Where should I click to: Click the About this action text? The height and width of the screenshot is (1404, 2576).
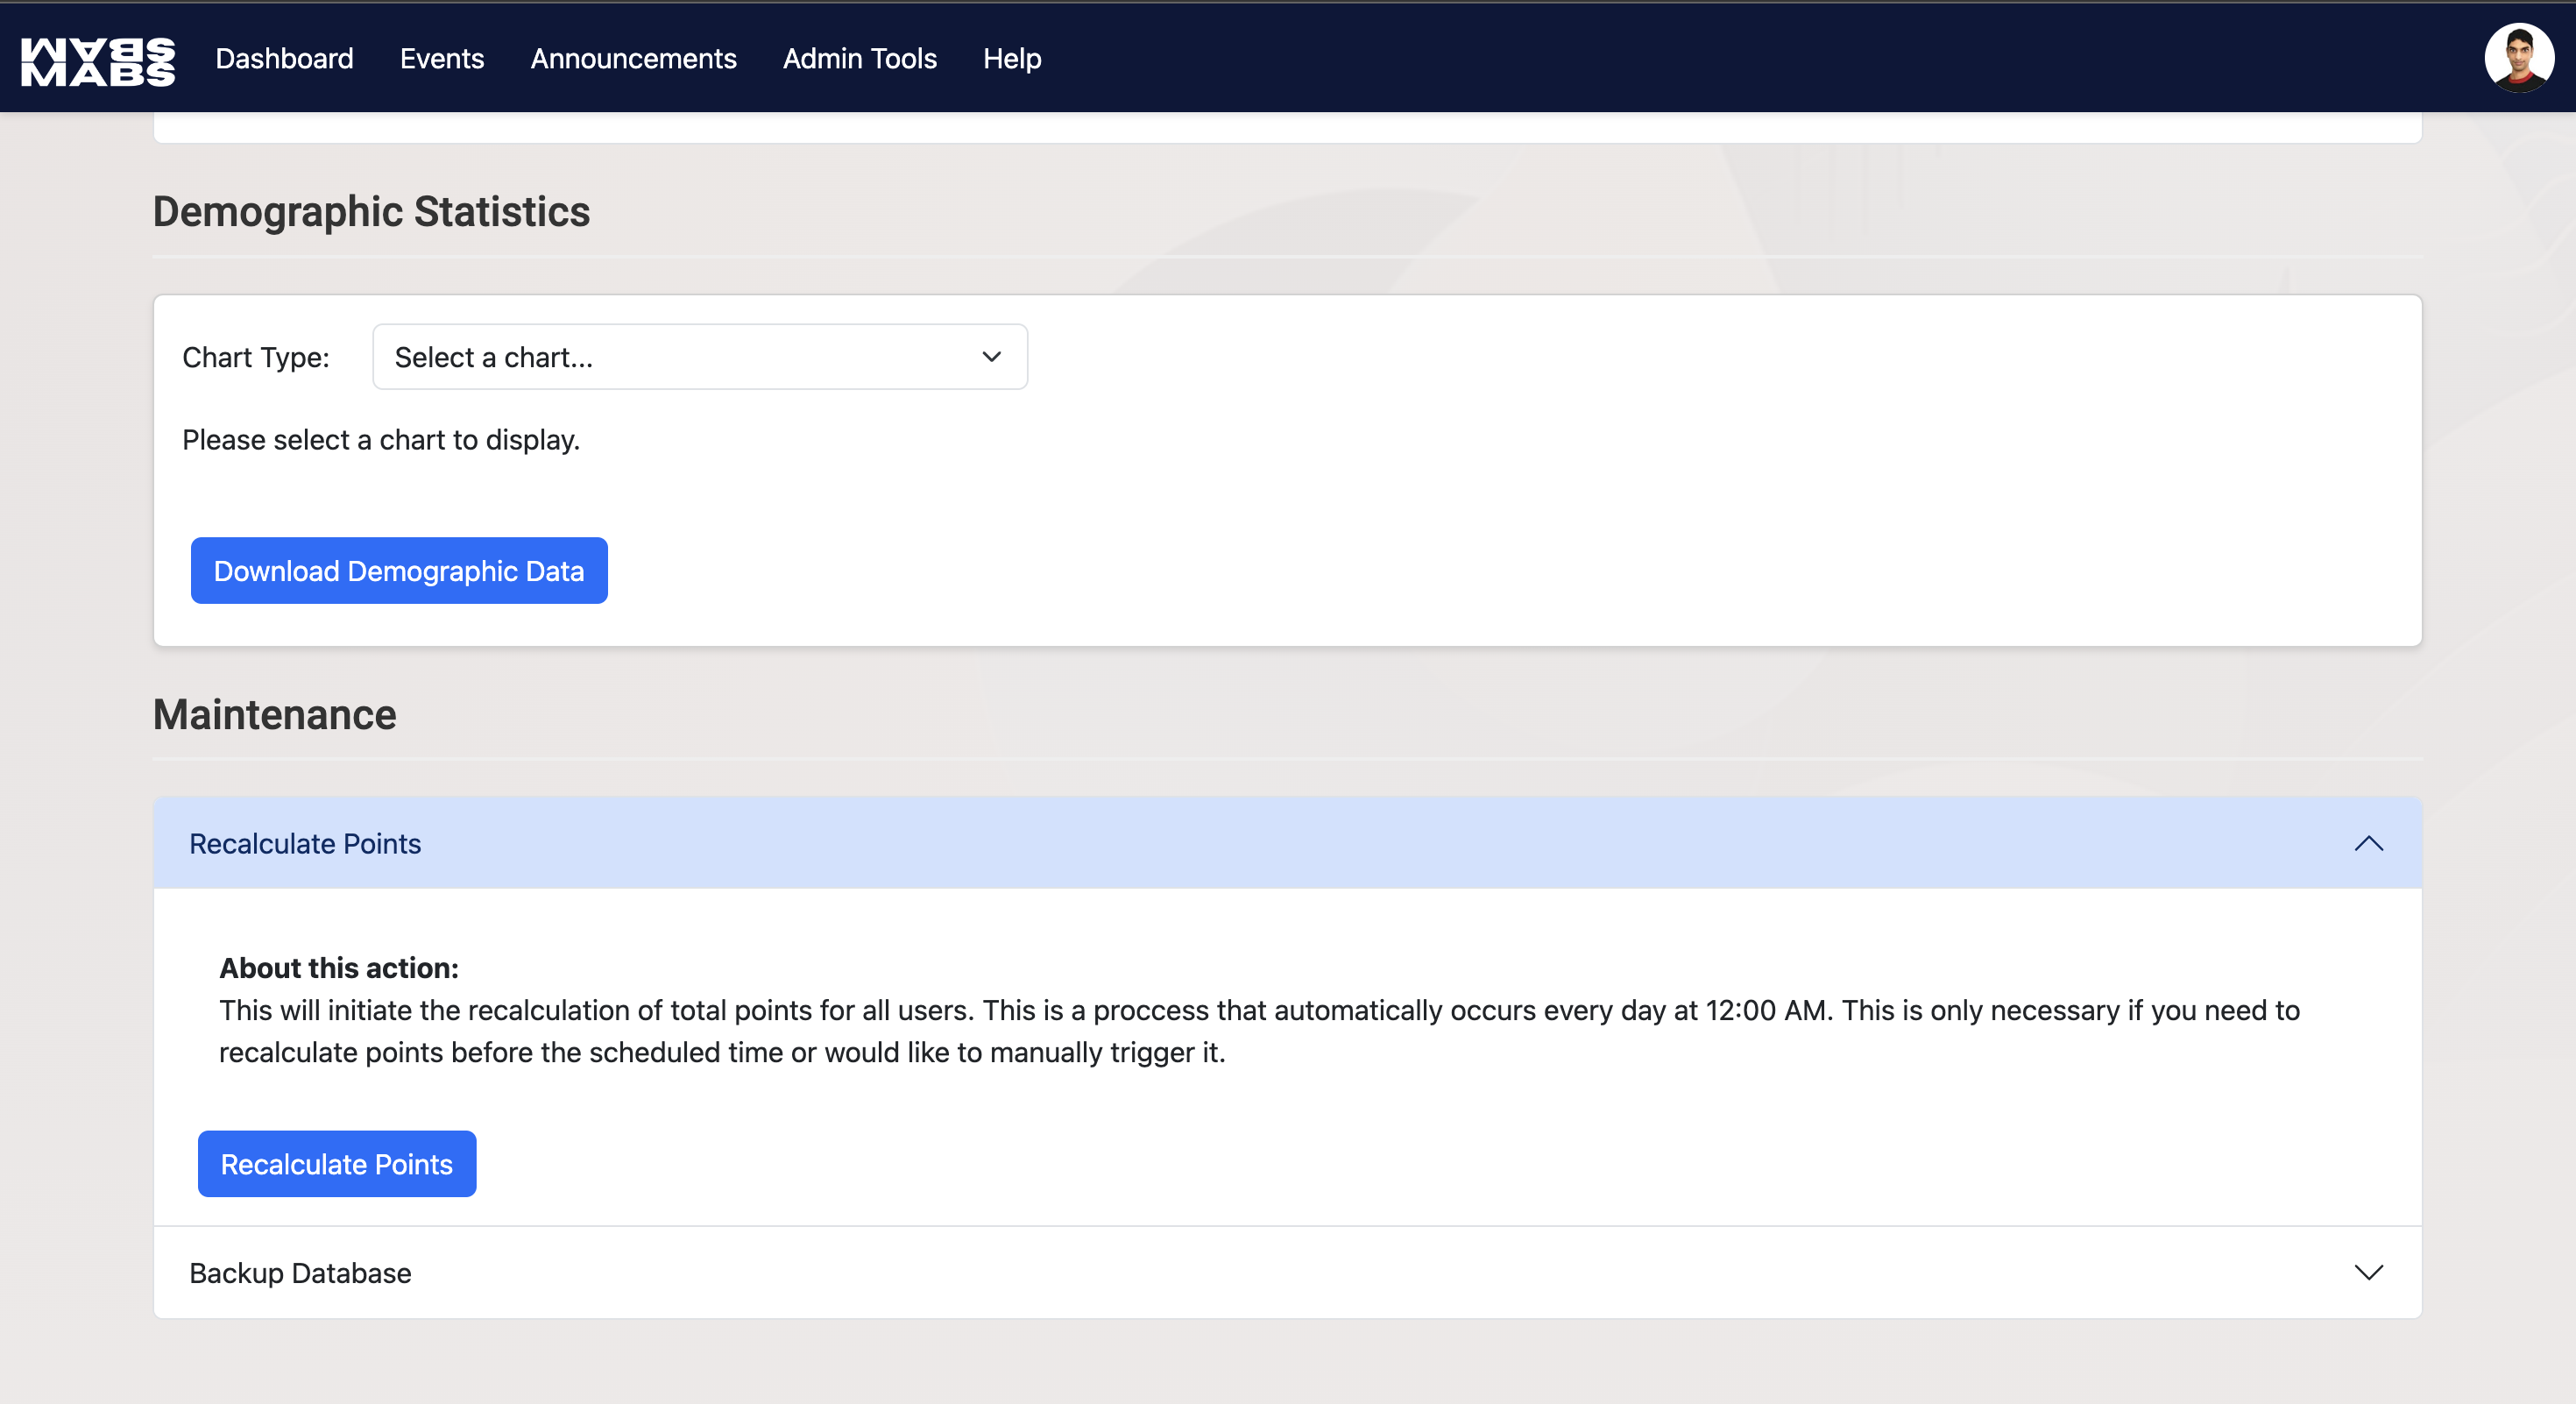[x=339, y=968]
